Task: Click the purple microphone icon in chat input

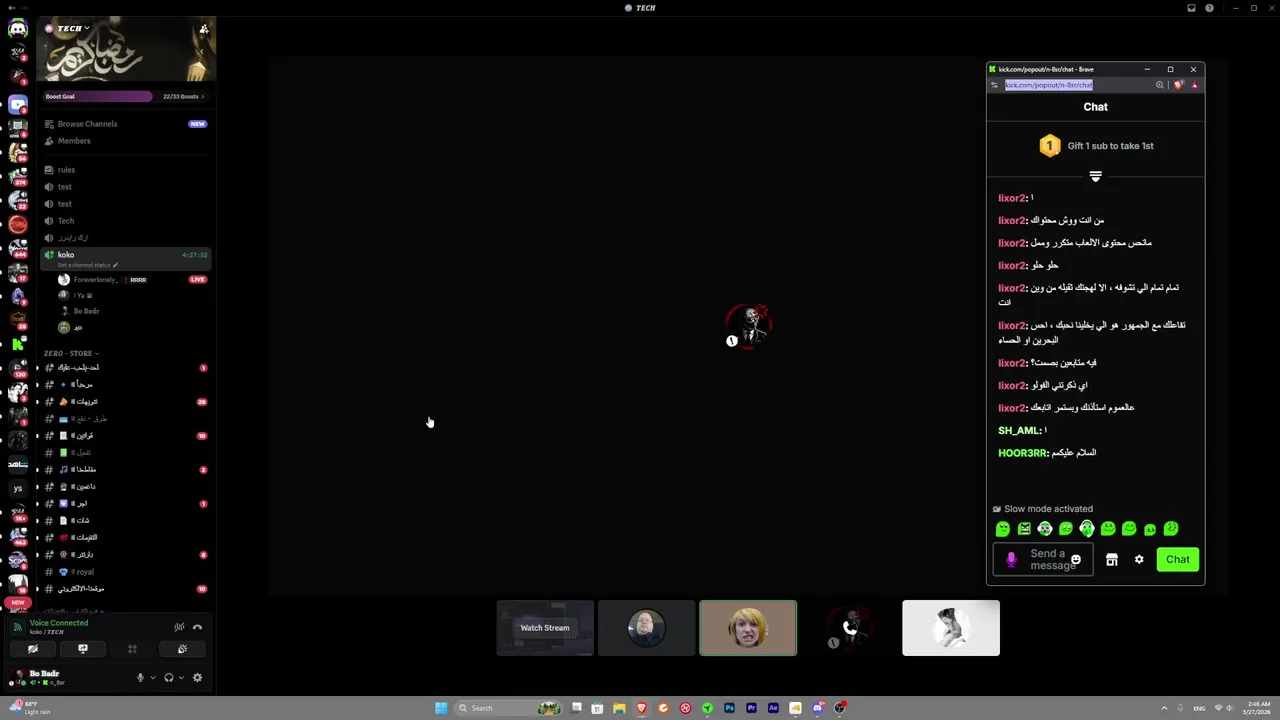Action: [1011, 560]
